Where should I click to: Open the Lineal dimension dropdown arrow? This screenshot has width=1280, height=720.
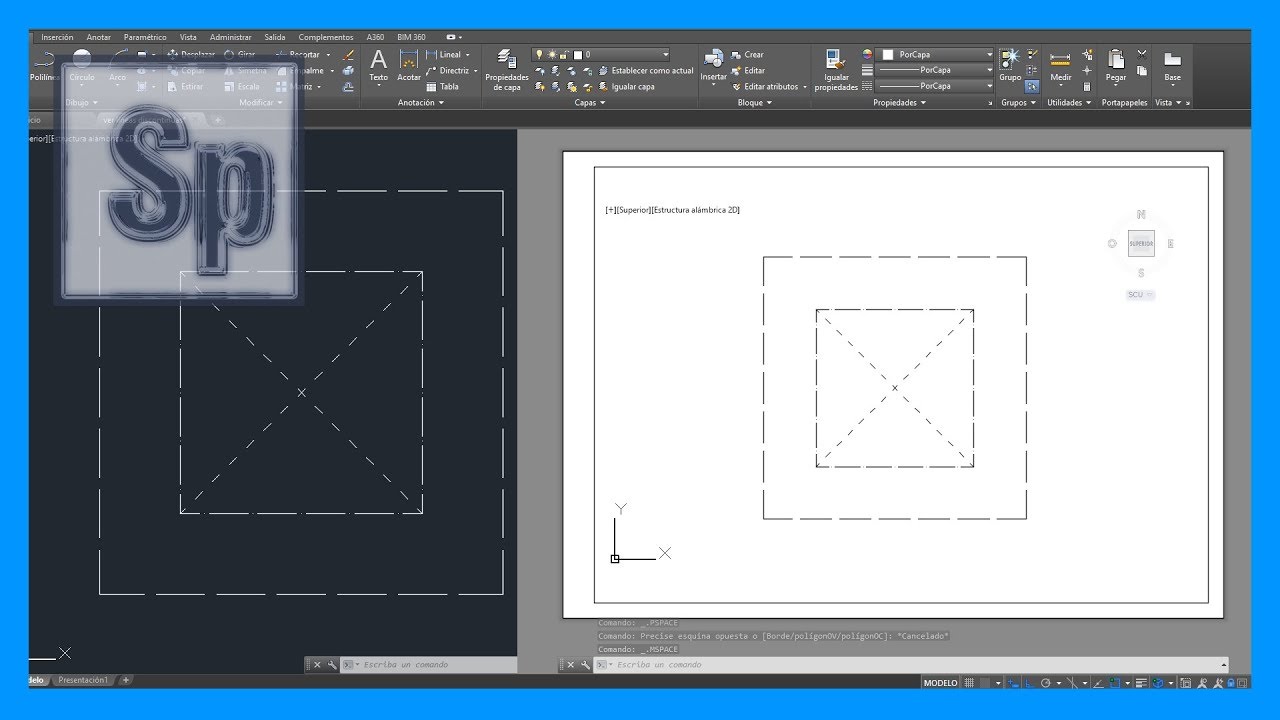pos(467,54)
